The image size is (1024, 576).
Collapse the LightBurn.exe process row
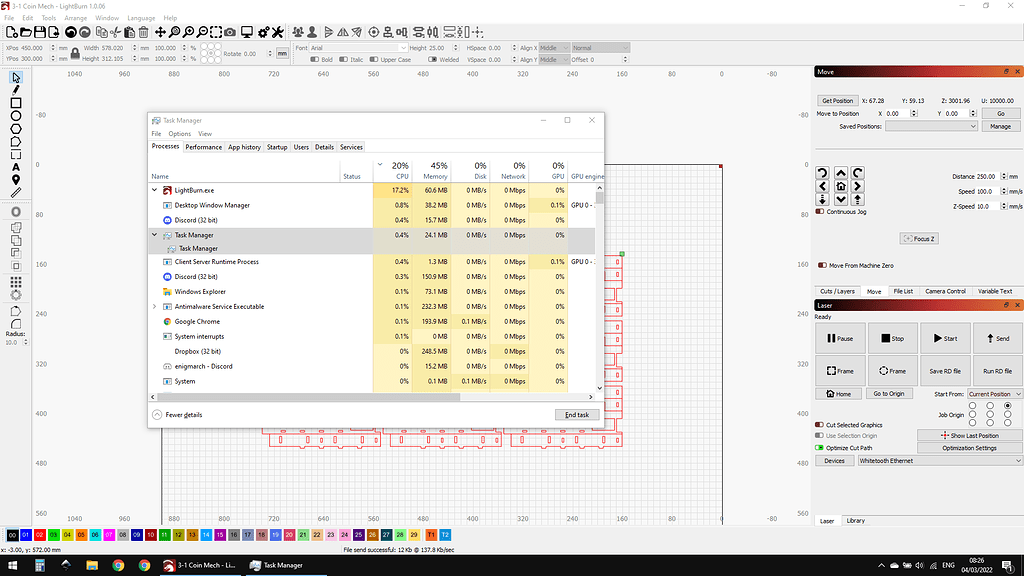[x=154, y=189]
